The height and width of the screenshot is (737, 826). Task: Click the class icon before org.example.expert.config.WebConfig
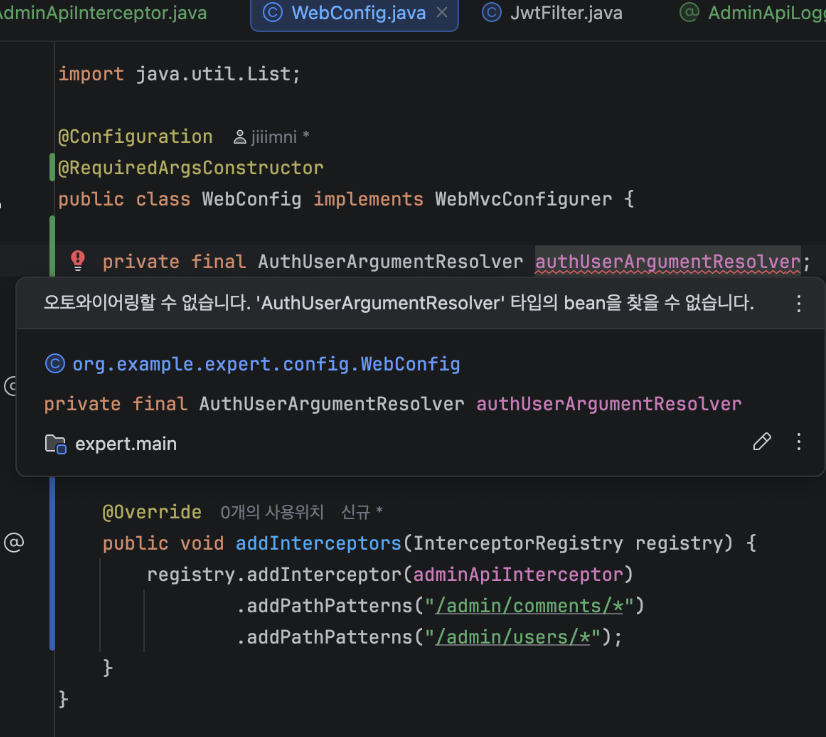[55, 363]
